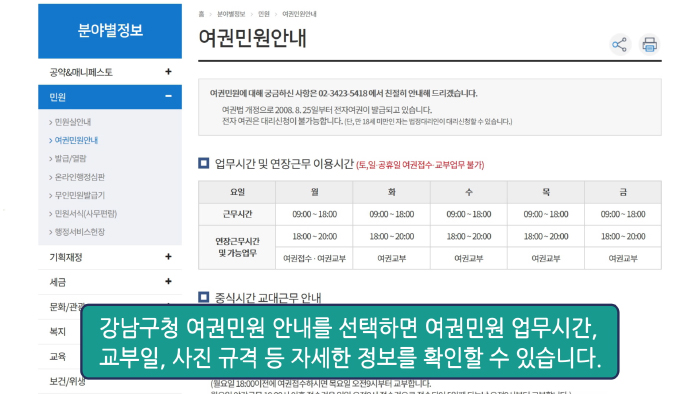700x394 pixels.
Task: Expand the 기획재정 section plus icon
Action: tap(168, 257)
